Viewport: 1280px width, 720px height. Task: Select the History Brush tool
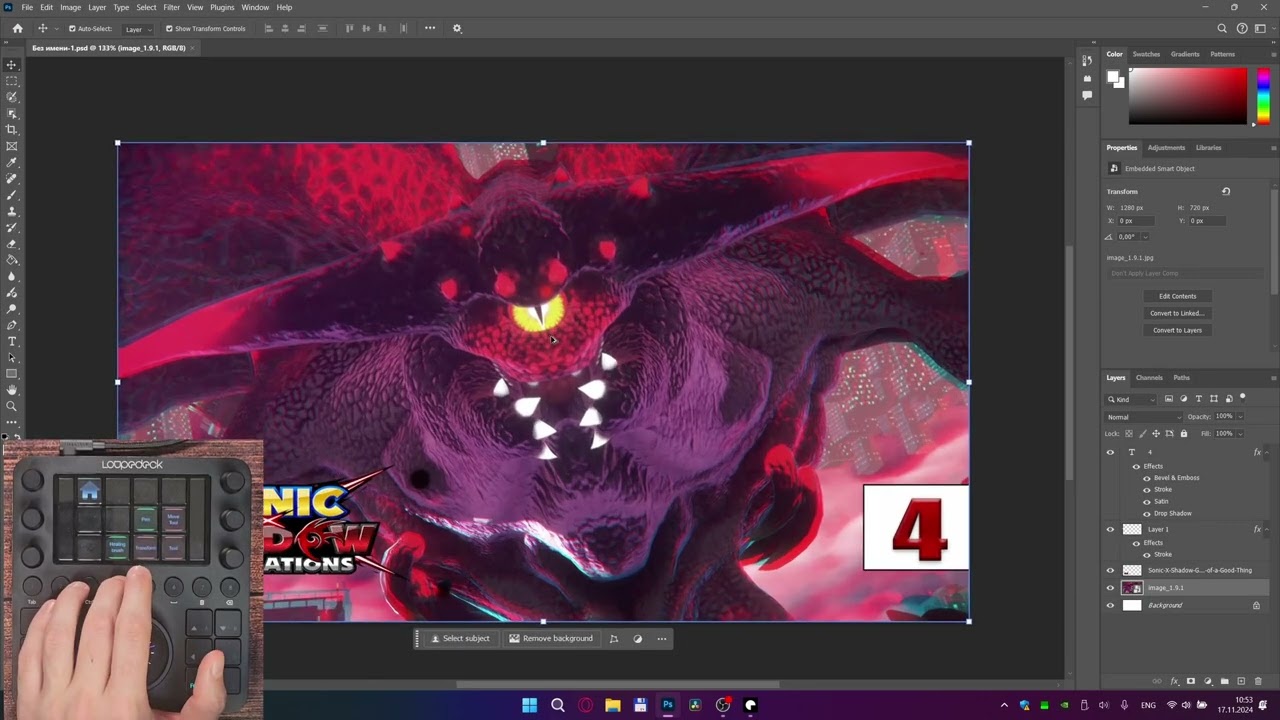[12, 227]
